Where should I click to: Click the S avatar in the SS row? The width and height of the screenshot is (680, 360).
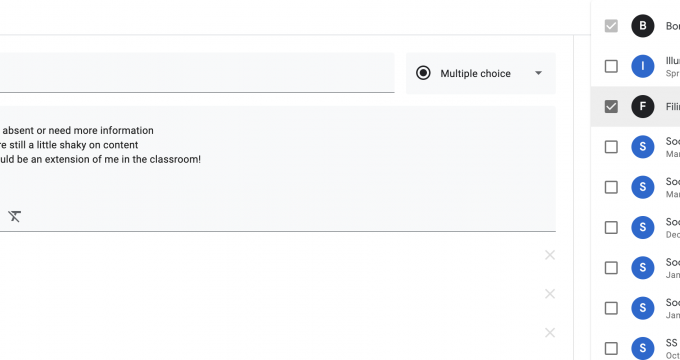click(643, 348)
